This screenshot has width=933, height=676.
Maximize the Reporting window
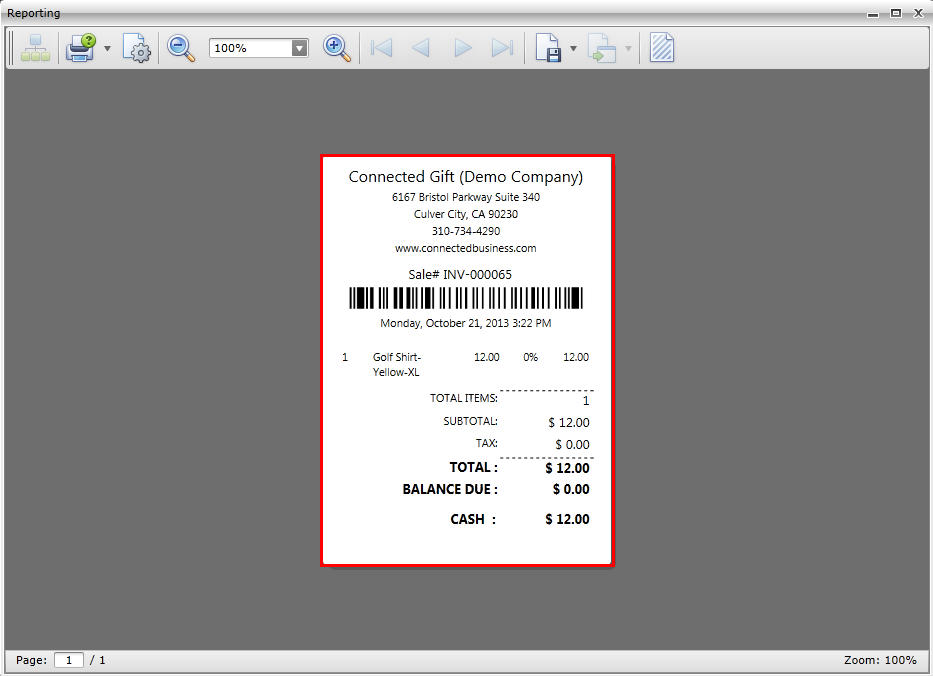click(895, 13)
